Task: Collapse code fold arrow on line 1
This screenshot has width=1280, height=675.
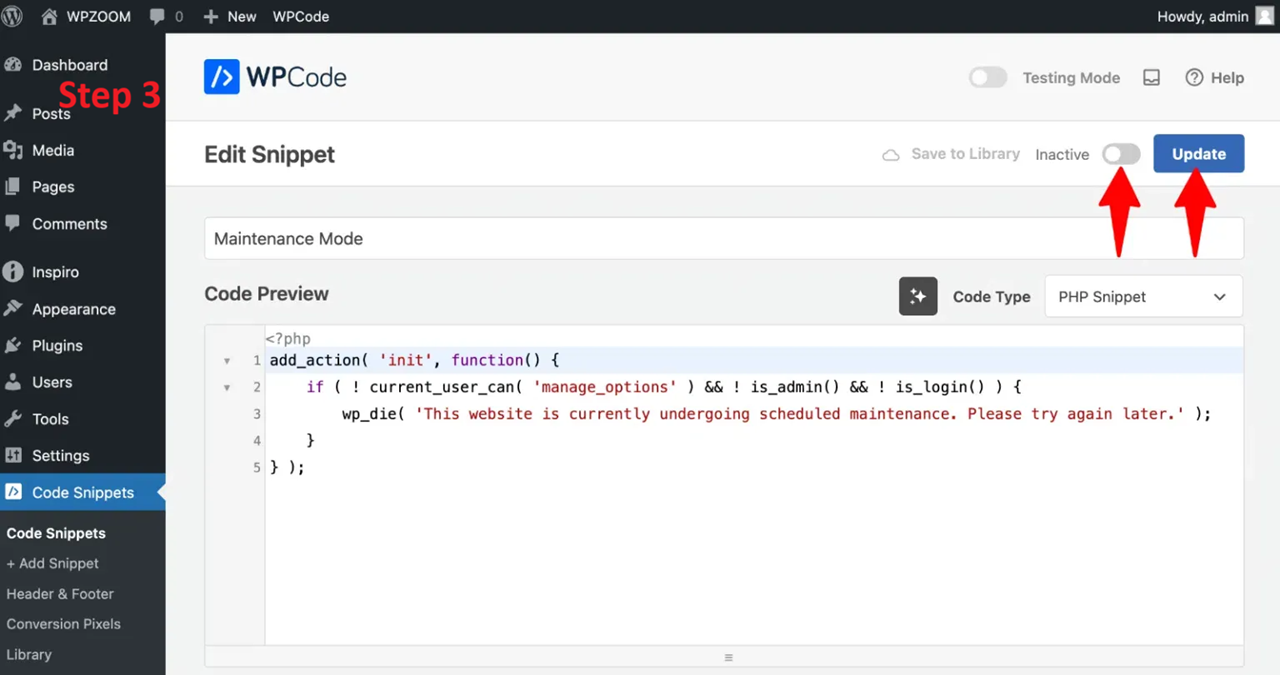Action: pyautogui.click(x=227, y=361)
